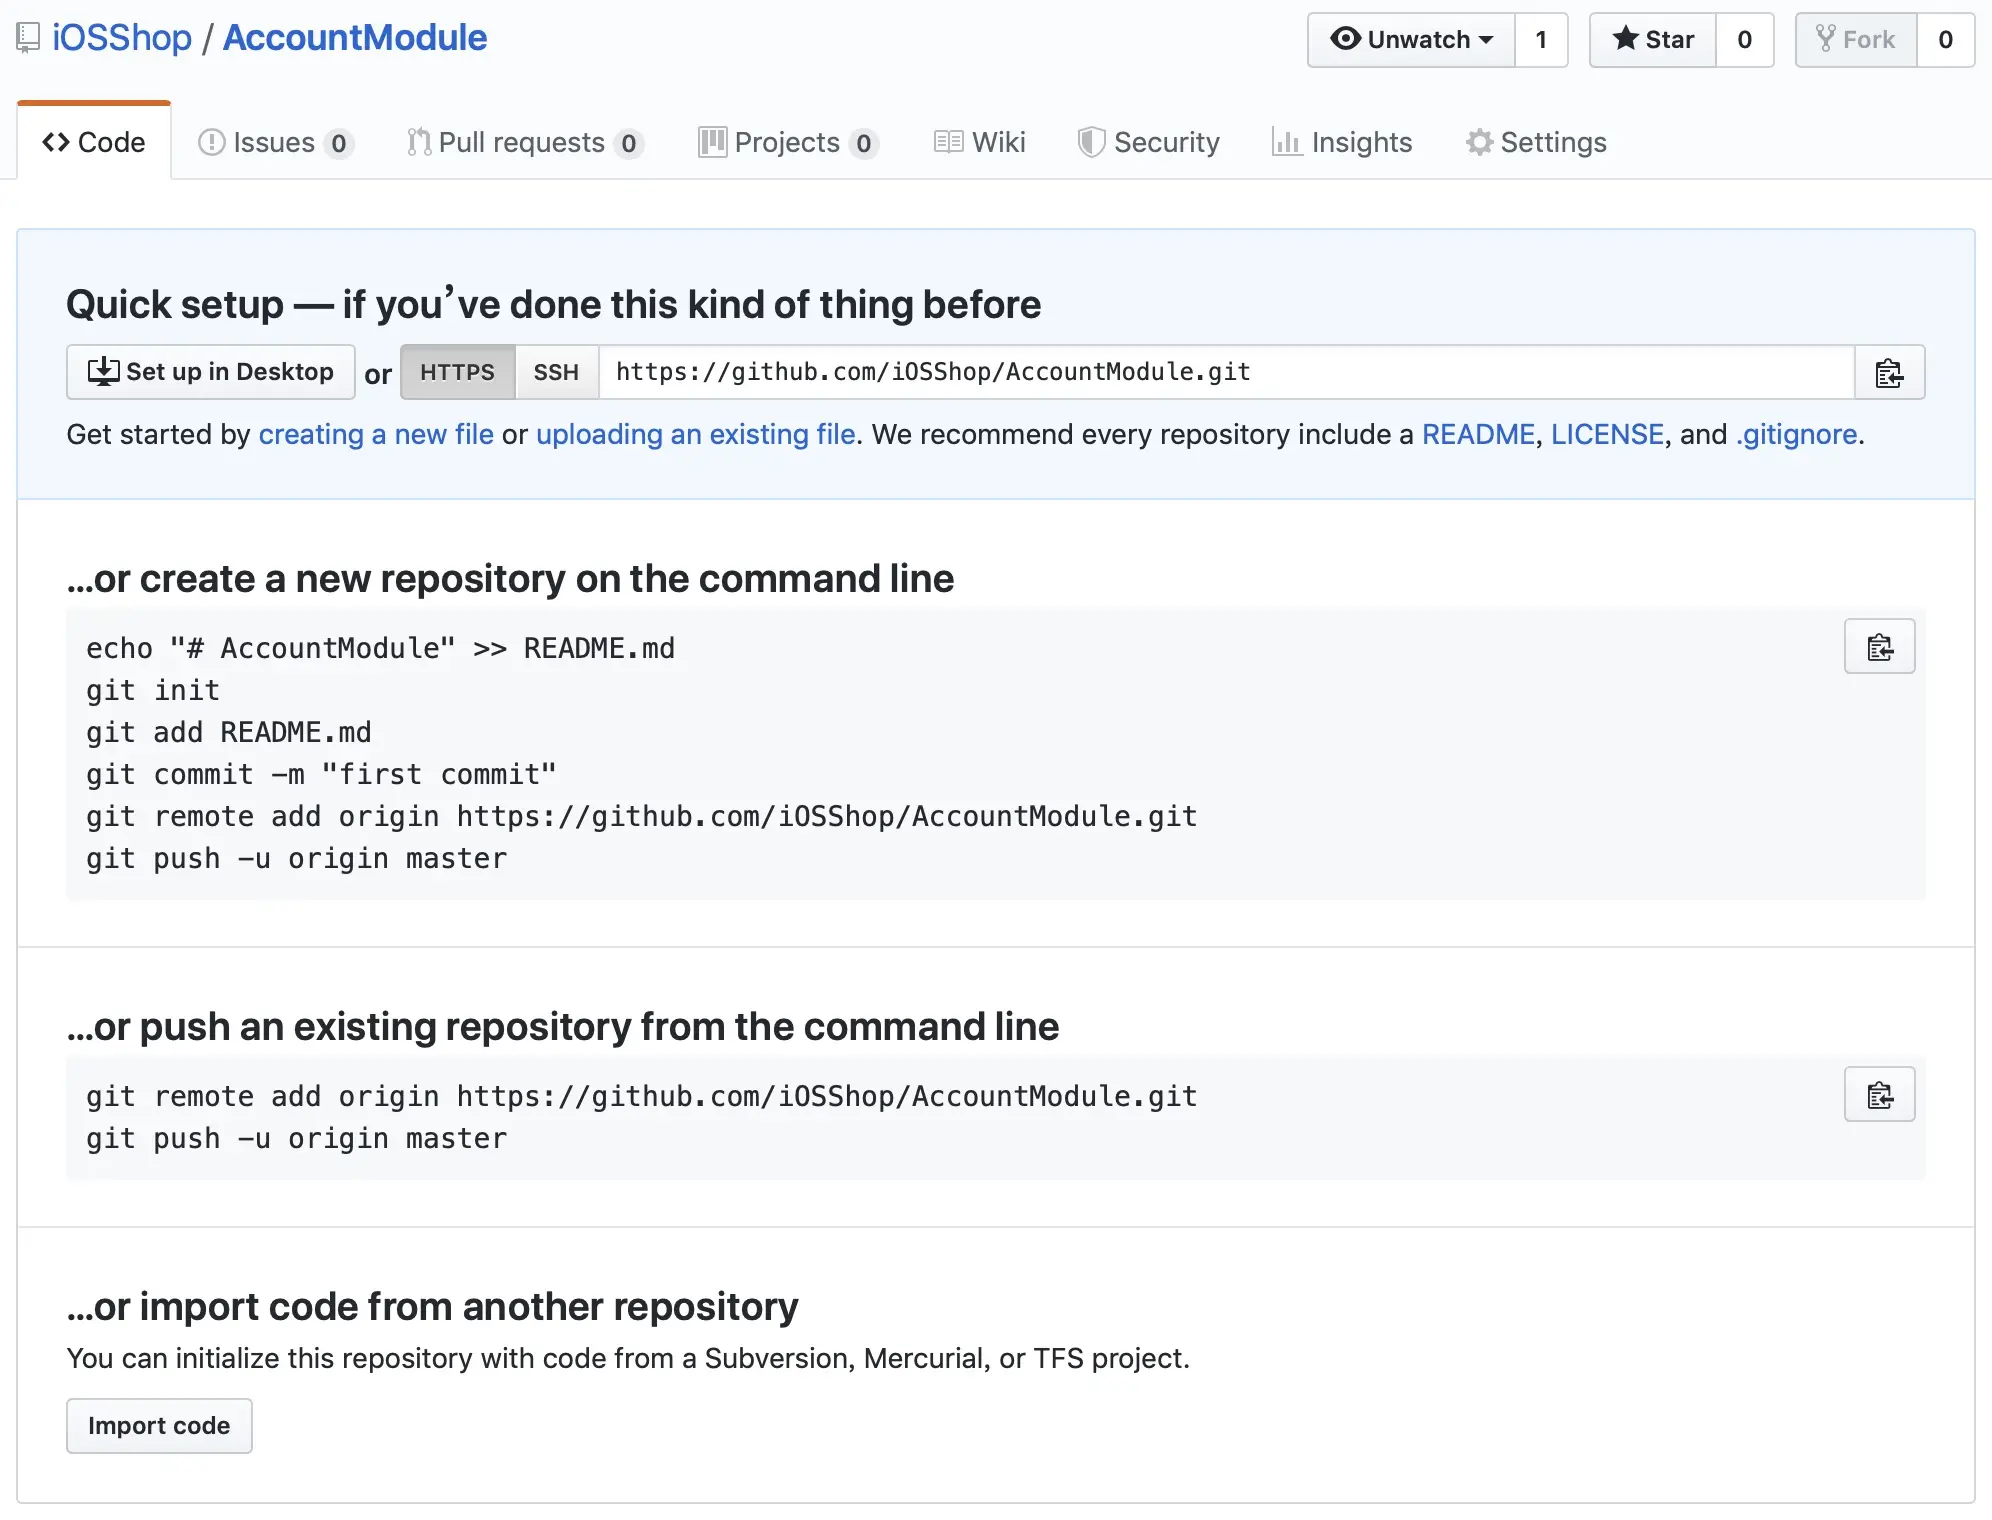Open the iOSShop owner page

pyautogui.click(x=122, y=38)
